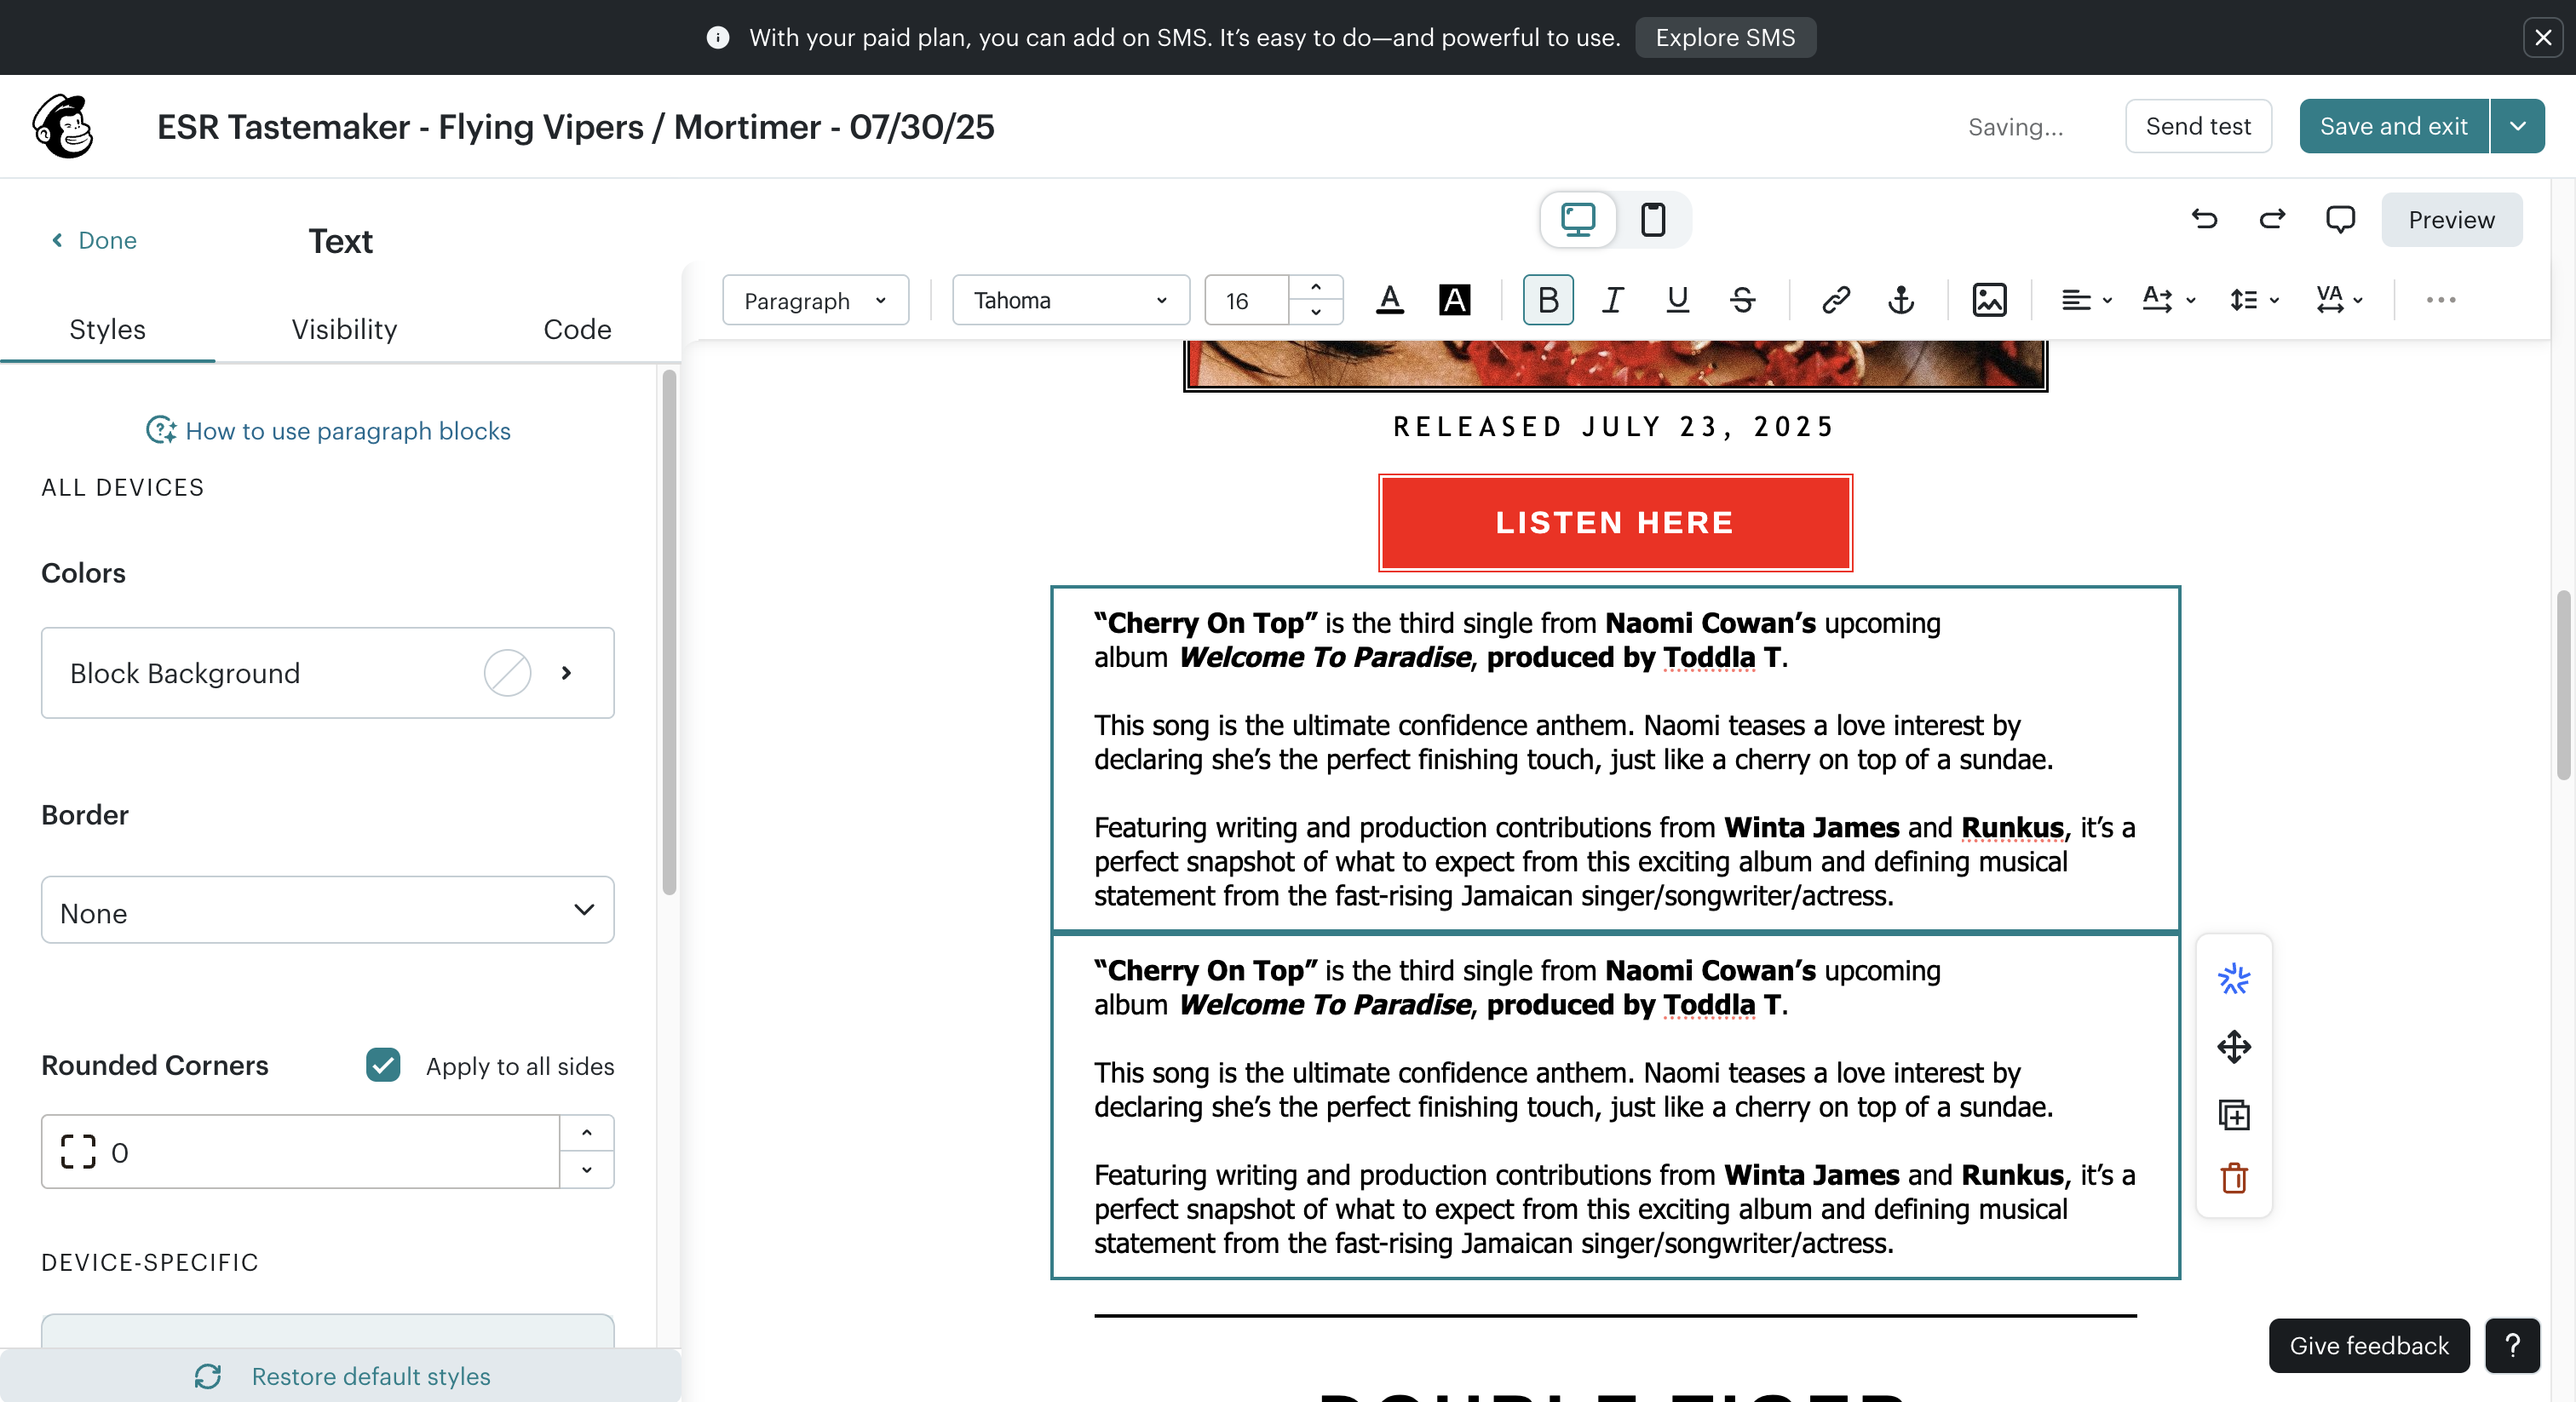Open the Block Background color swatch

tap(507, 673)
